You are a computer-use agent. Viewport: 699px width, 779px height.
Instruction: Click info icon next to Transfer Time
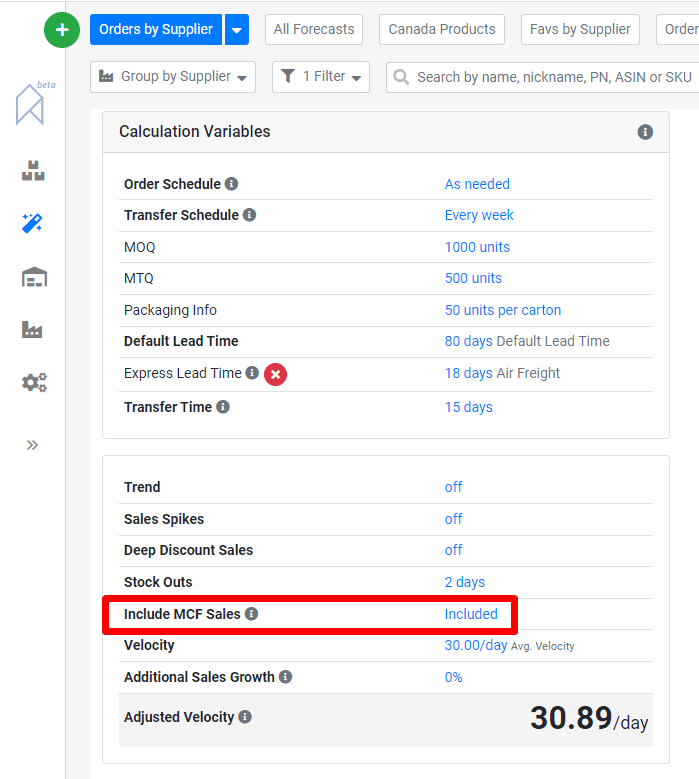pos(223,407)
